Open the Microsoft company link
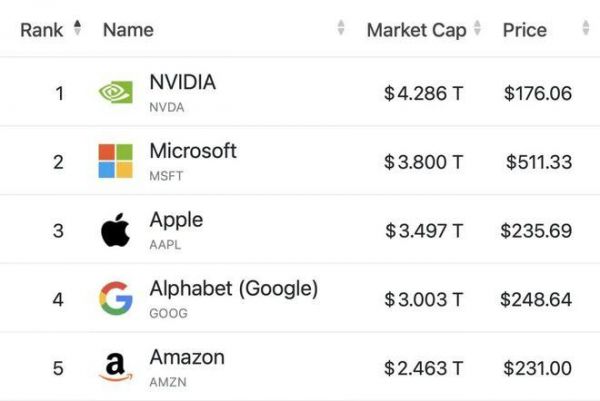 (x=193, y=151)
